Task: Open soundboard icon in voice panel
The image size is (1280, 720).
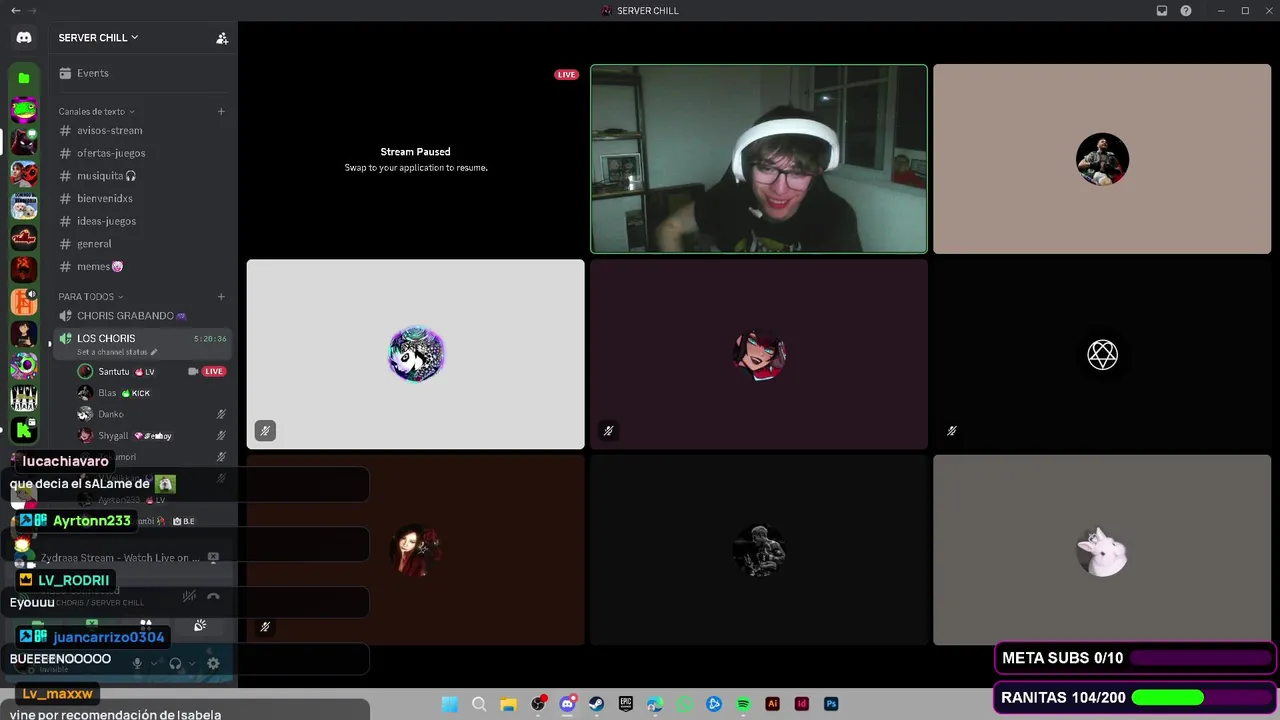Action: [200, 626]
